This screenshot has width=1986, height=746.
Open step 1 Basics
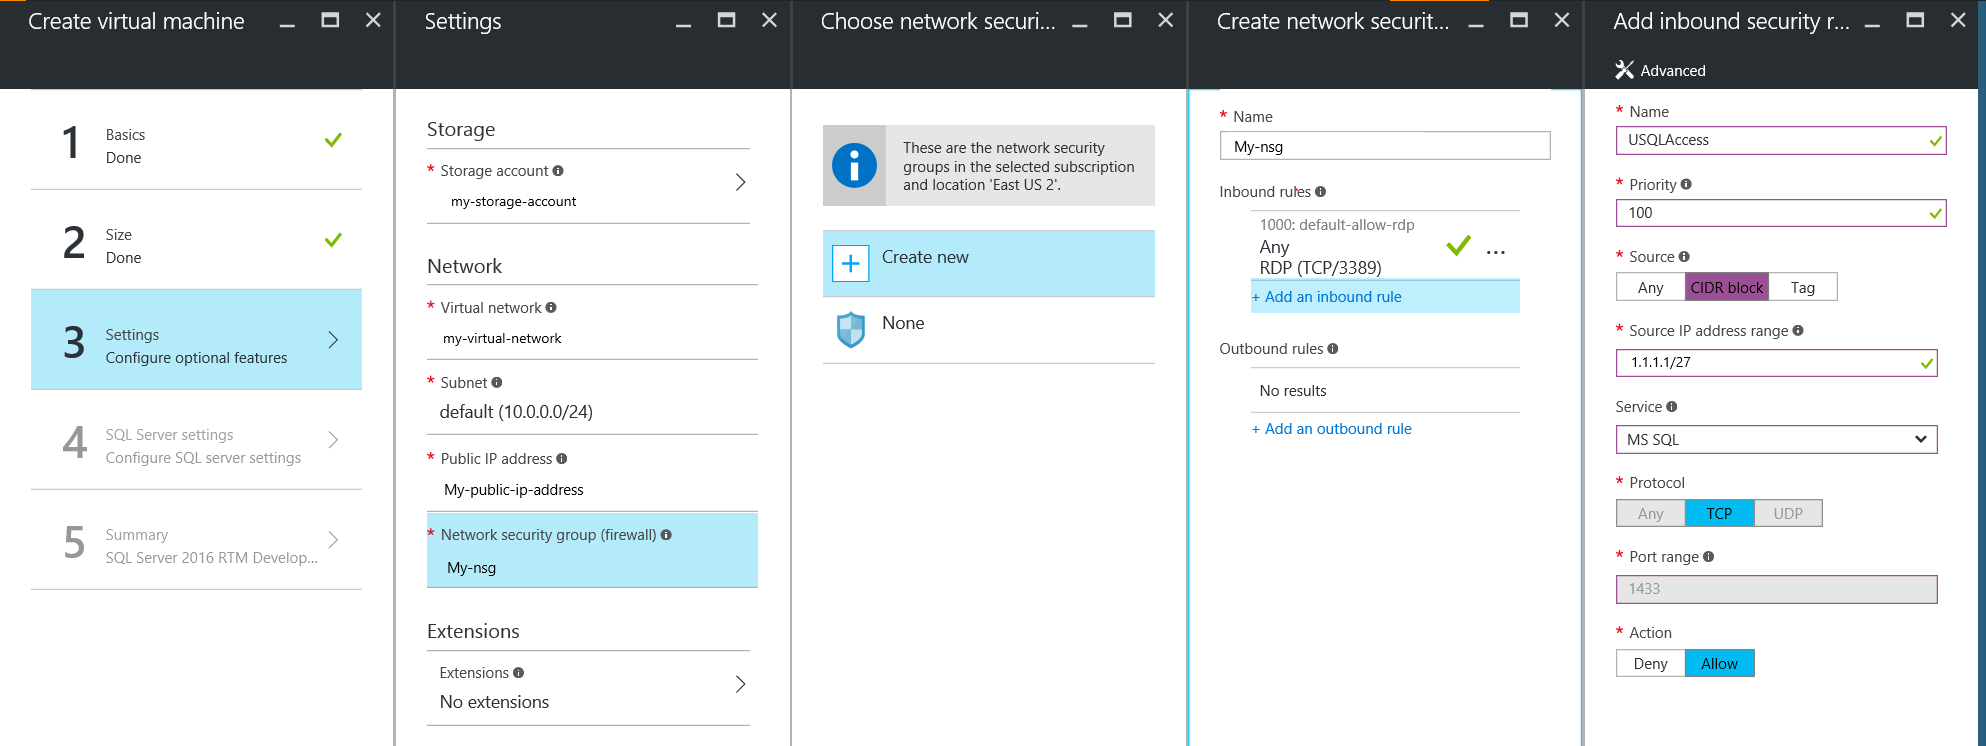point(196,140)
